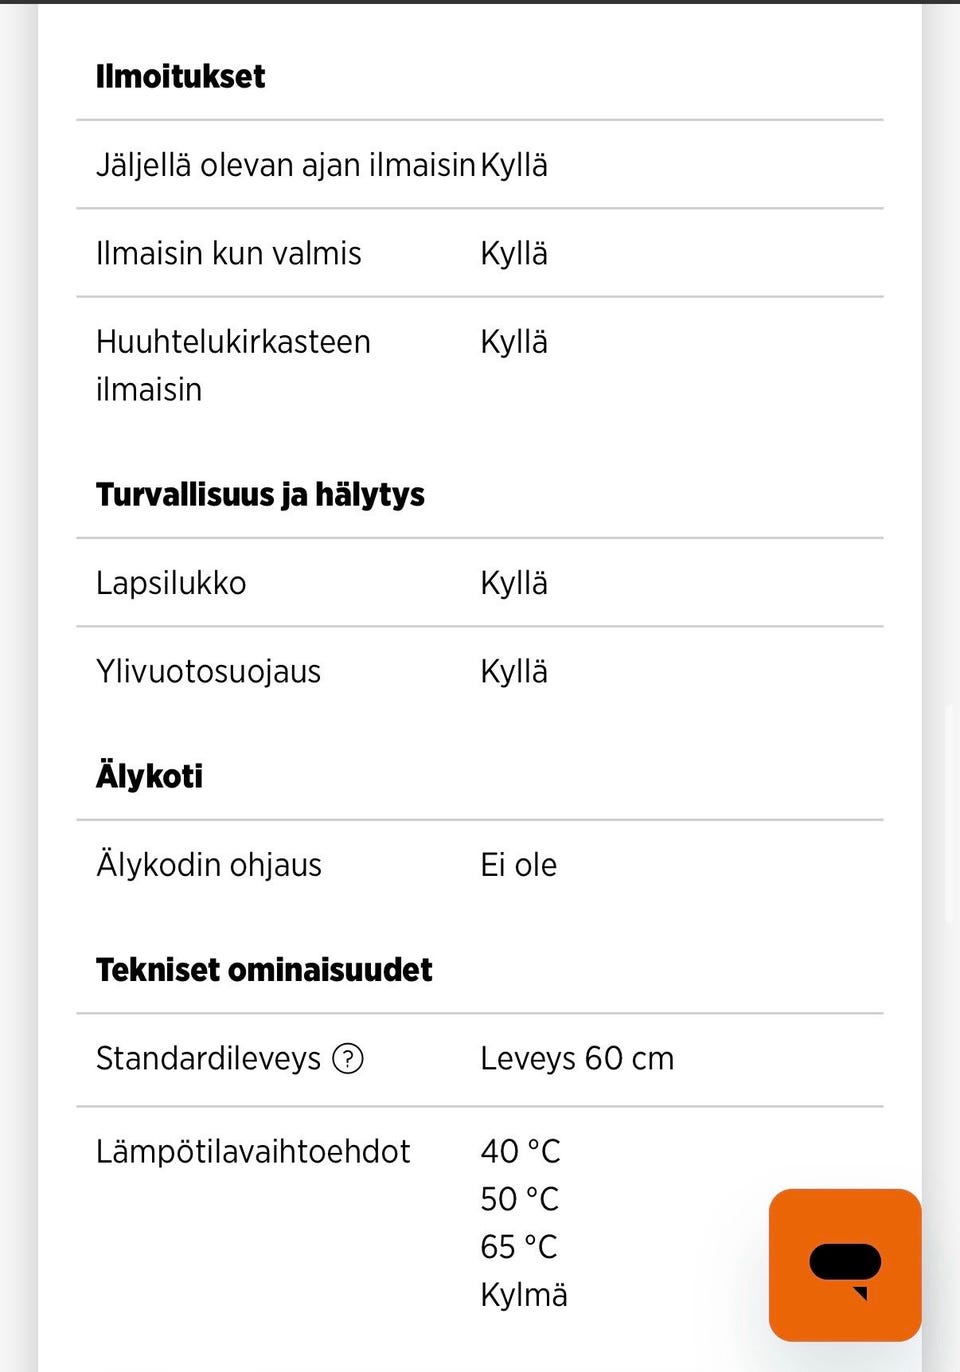Viewport: 960px width, 1372px height.
Task: Collapse the Tekniset ominaisuudet section
Action: click(264, 969)
